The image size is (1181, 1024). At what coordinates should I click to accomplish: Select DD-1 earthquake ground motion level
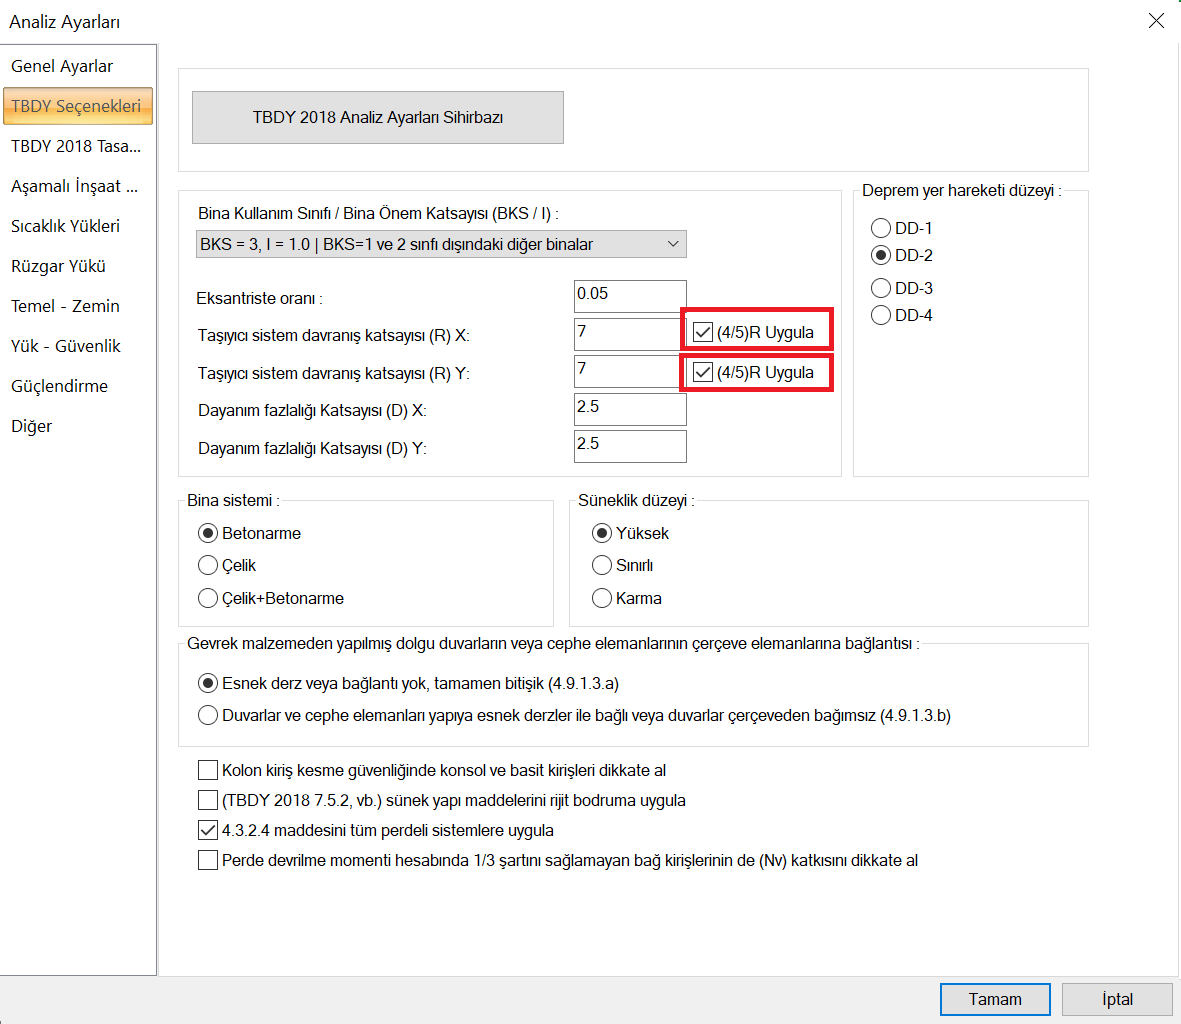pos(881,228)
